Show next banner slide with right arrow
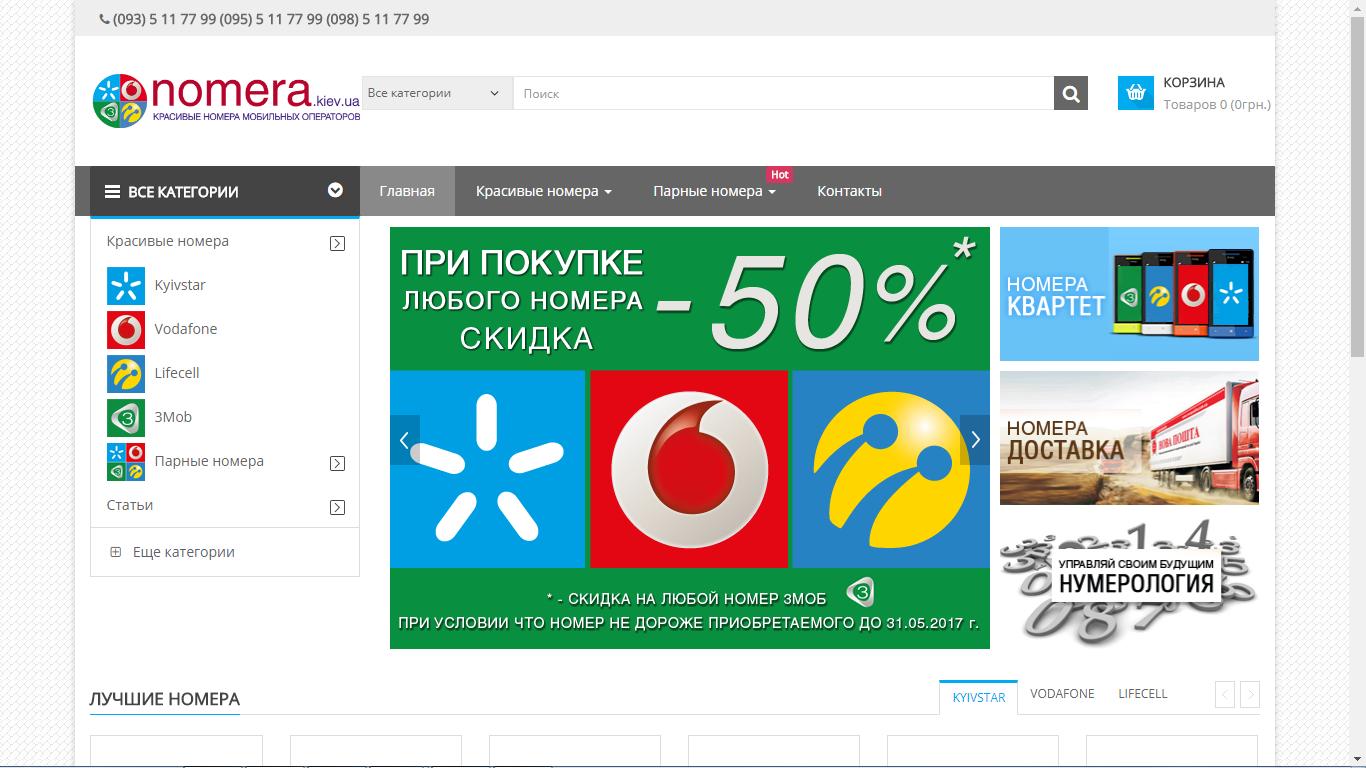 tap(975, 440)
